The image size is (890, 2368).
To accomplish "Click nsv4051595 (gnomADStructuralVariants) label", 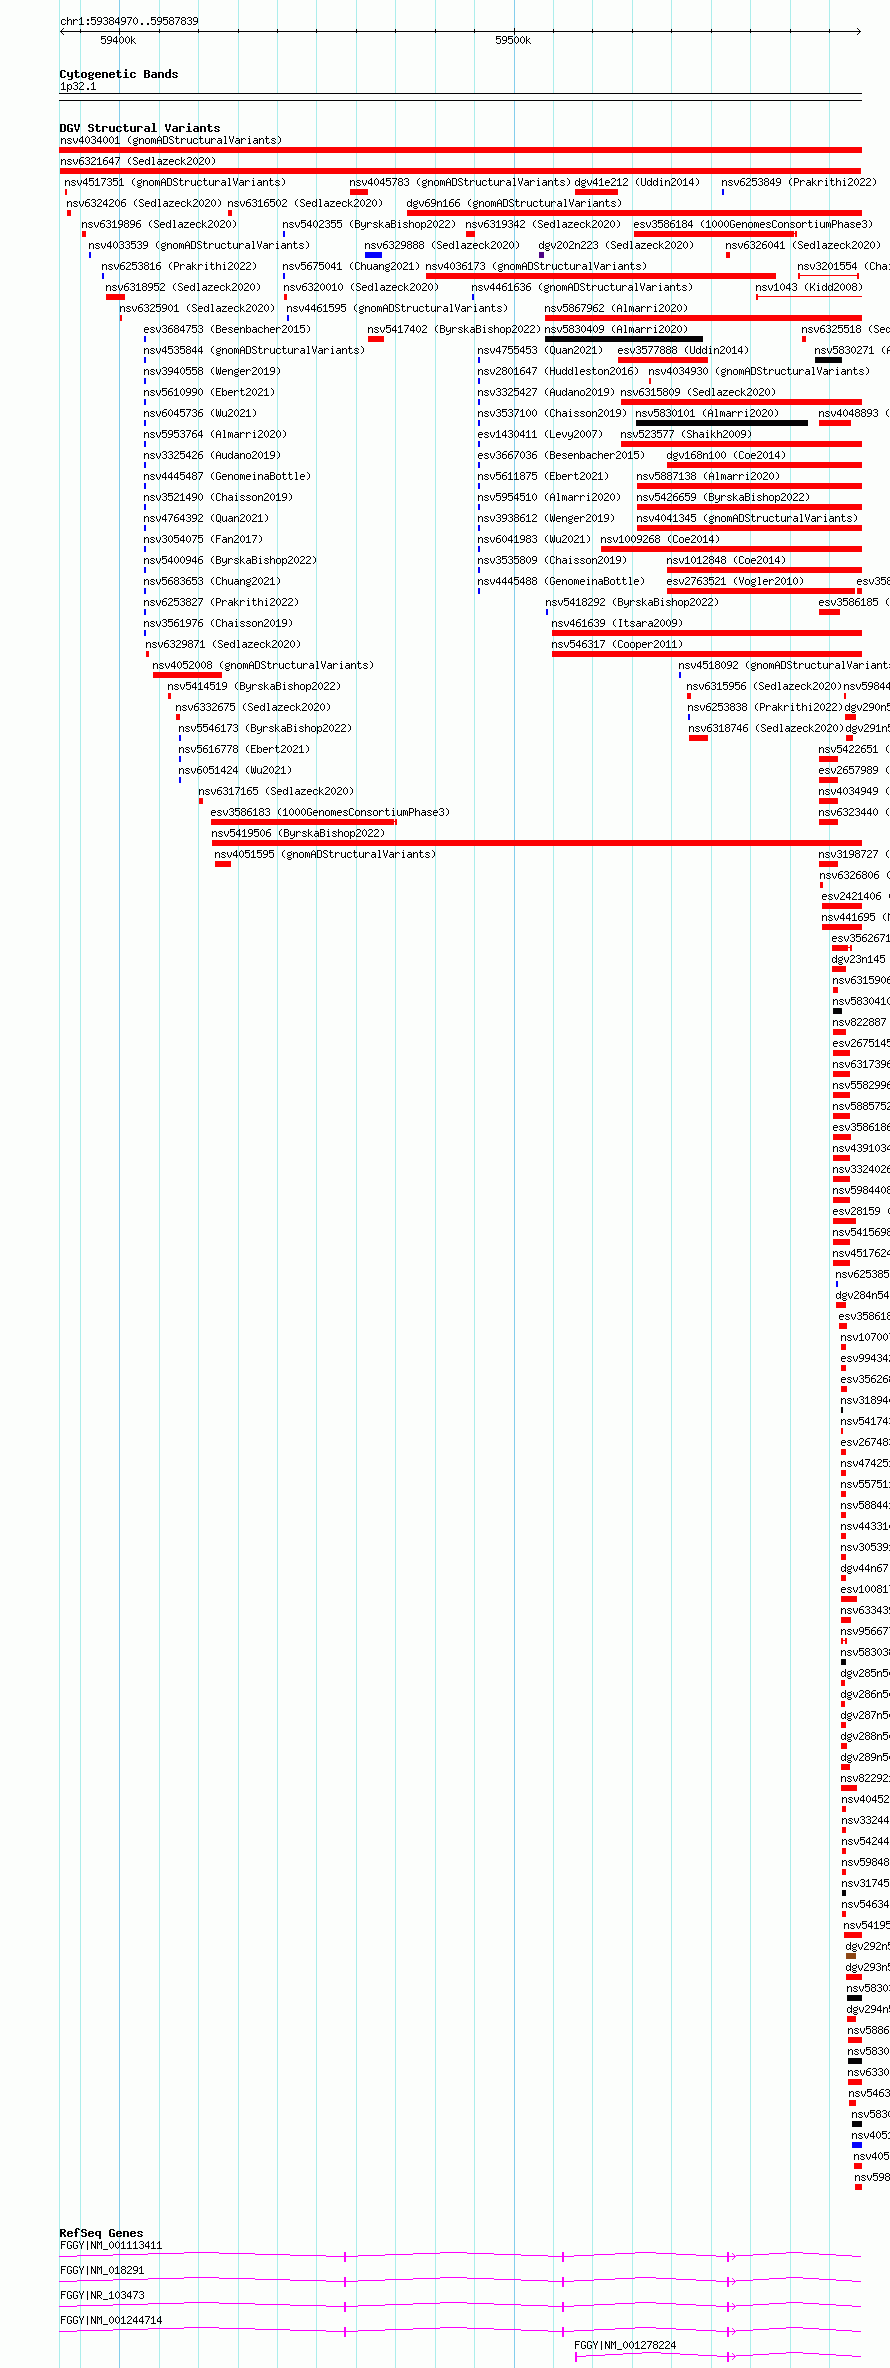I will tap(325, 854).
